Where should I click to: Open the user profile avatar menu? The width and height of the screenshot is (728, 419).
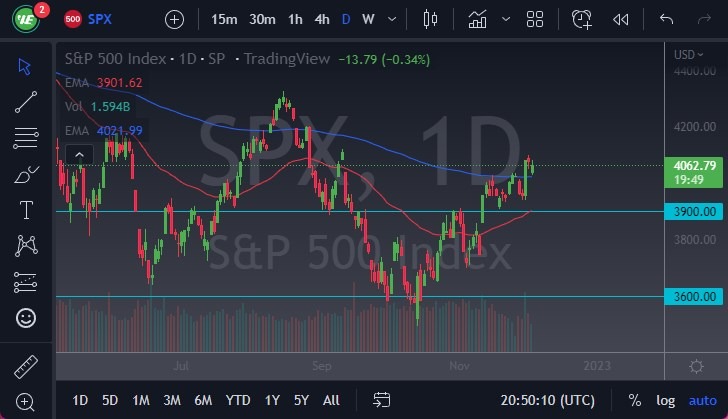pos(26,19)
